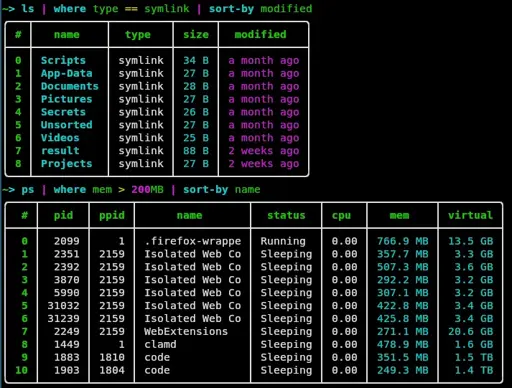Click the 'code' process with pid 1903
This screenshot has height=388, width=512.
click(157, 370)
